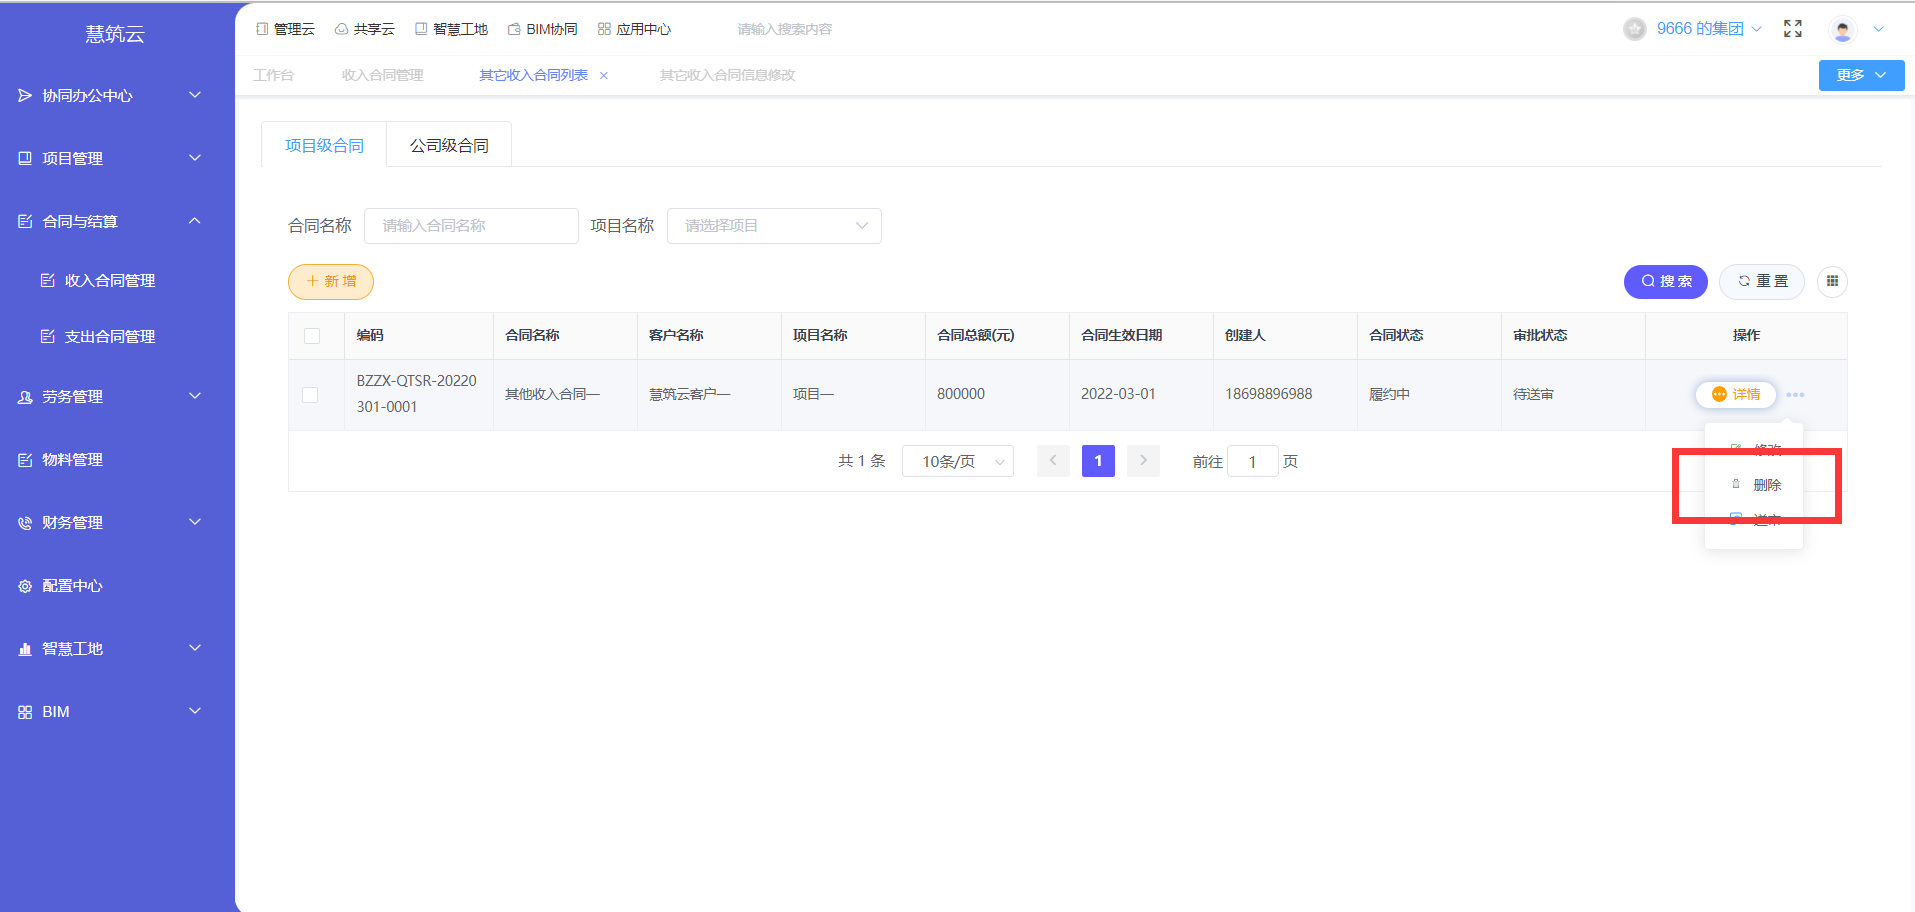
Task: Focus the 请输入合同名称 input field
Action: [471, 226]
